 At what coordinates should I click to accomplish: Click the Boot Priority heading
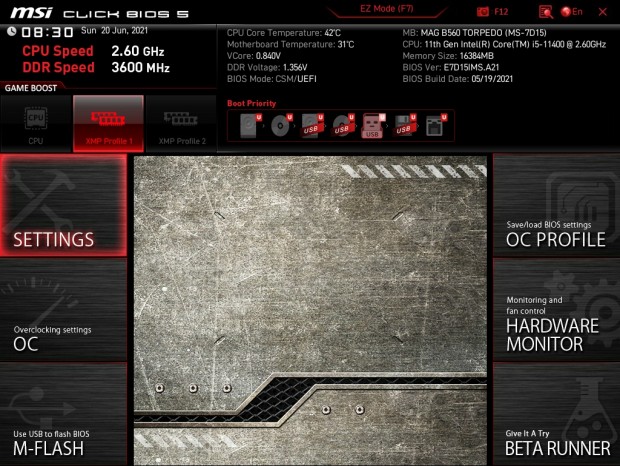click(251, 104)
